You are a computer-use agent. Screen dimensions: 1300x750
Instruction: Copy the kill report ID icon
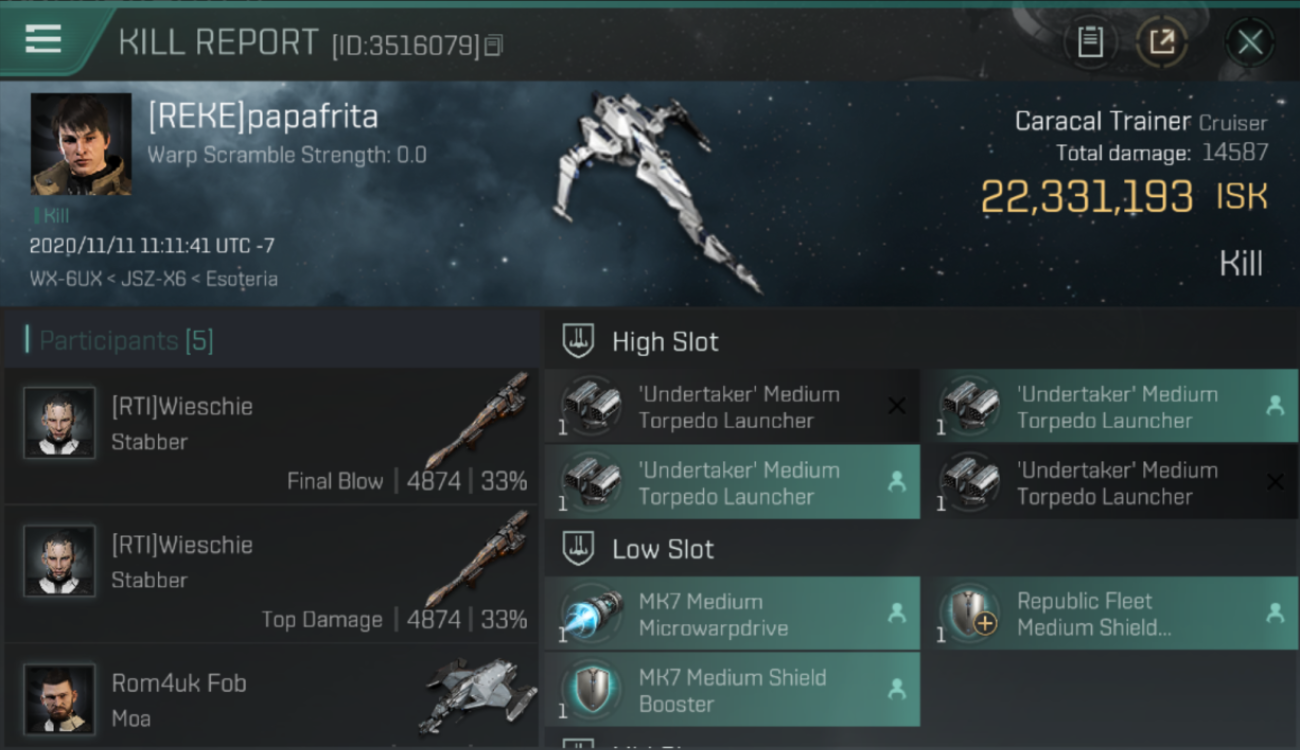(x=493, y=45)
